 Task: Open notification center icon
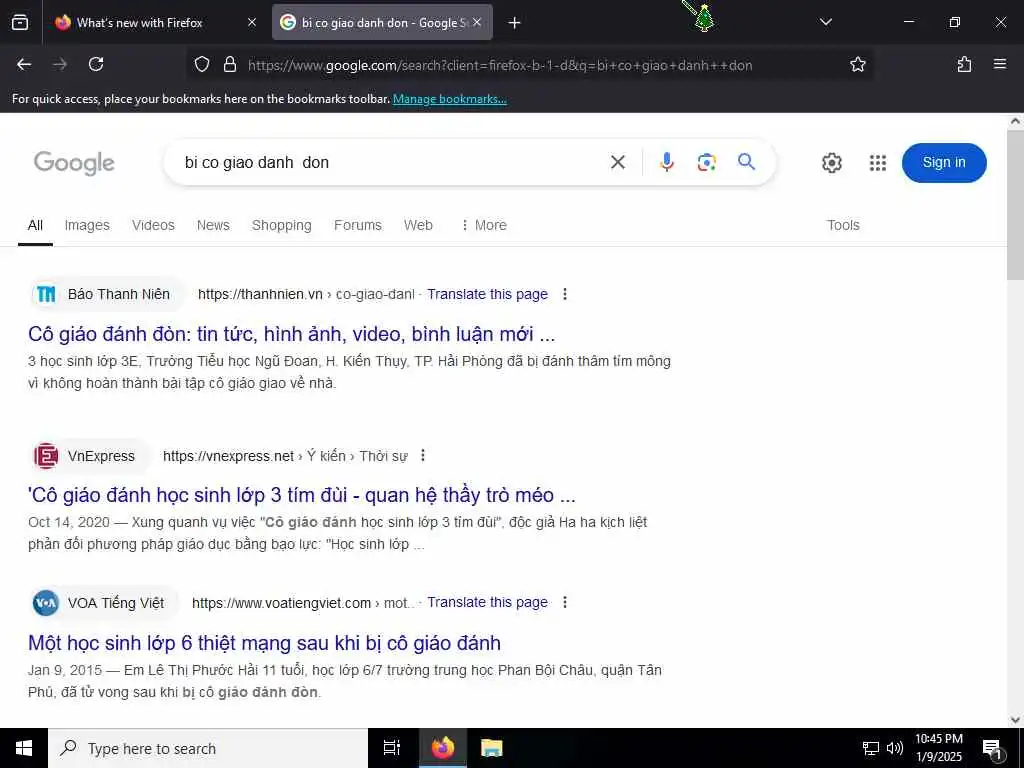[x=992, y=749]
